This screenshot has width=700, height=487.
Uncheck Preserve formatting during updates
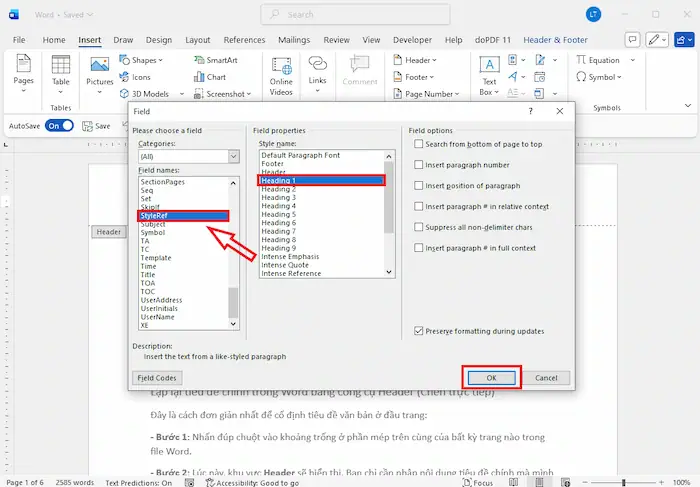pos(418,331)
